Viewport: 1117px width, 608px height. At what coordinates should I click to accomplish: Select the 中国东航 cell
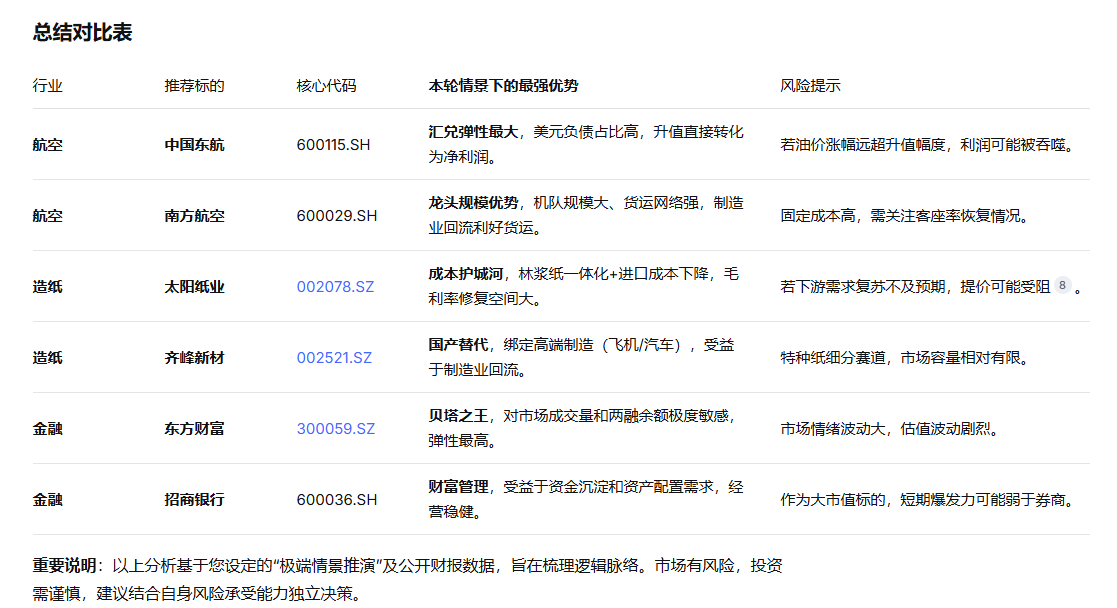194,145
